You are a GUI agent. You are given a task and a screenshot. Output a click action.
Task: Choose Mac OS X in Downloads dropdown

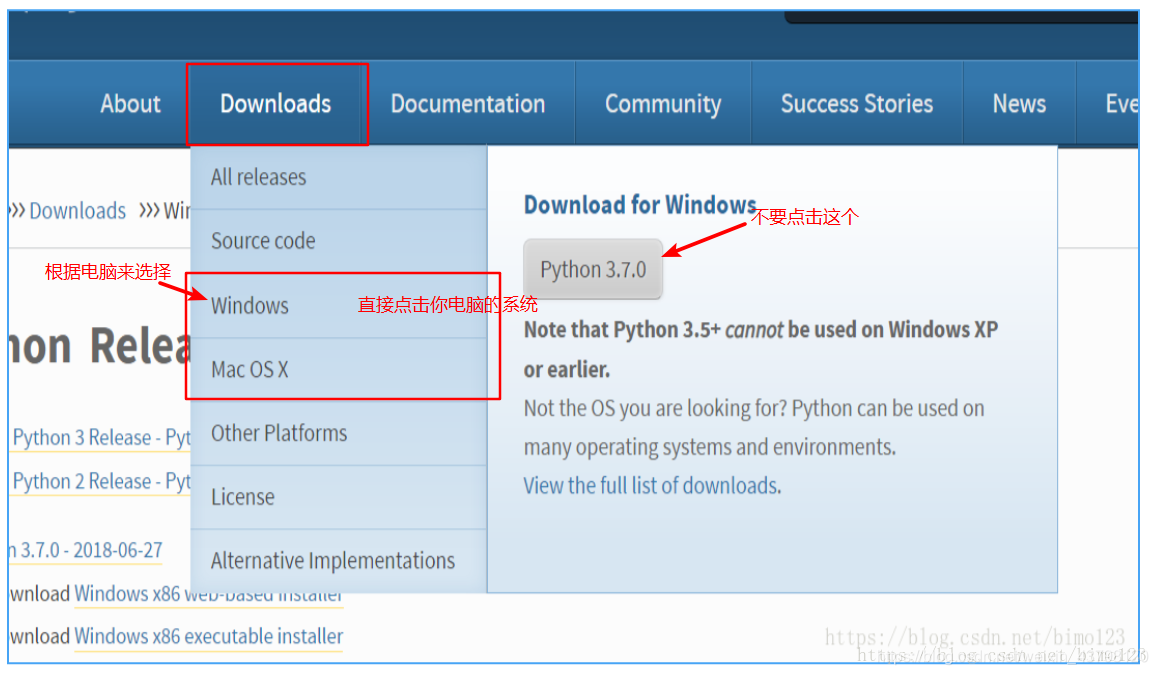coord(339,369)
